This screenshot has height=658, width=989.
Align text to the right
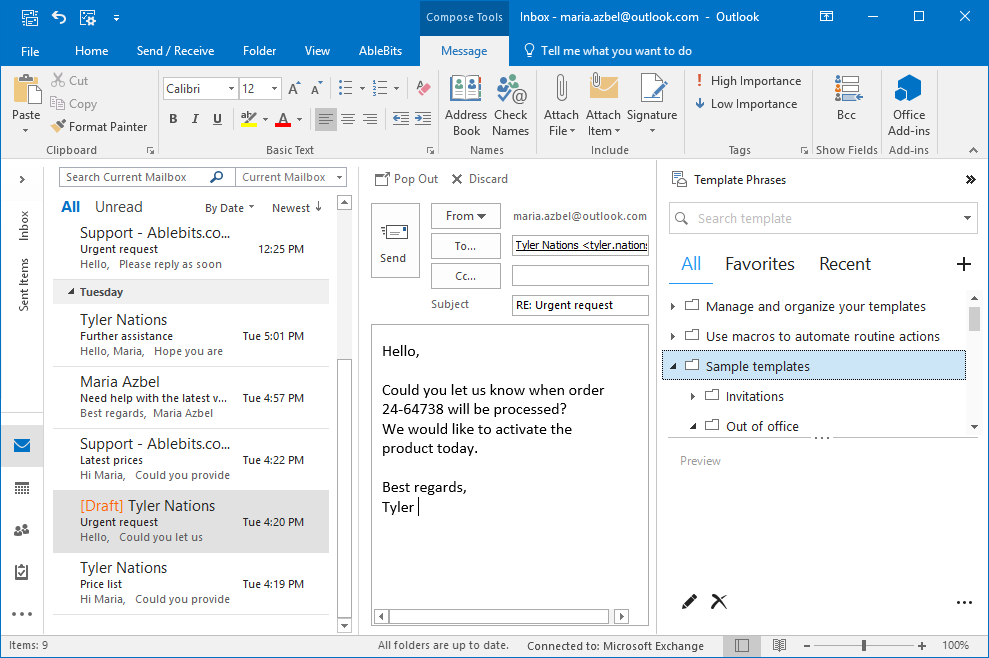(370, 119)
